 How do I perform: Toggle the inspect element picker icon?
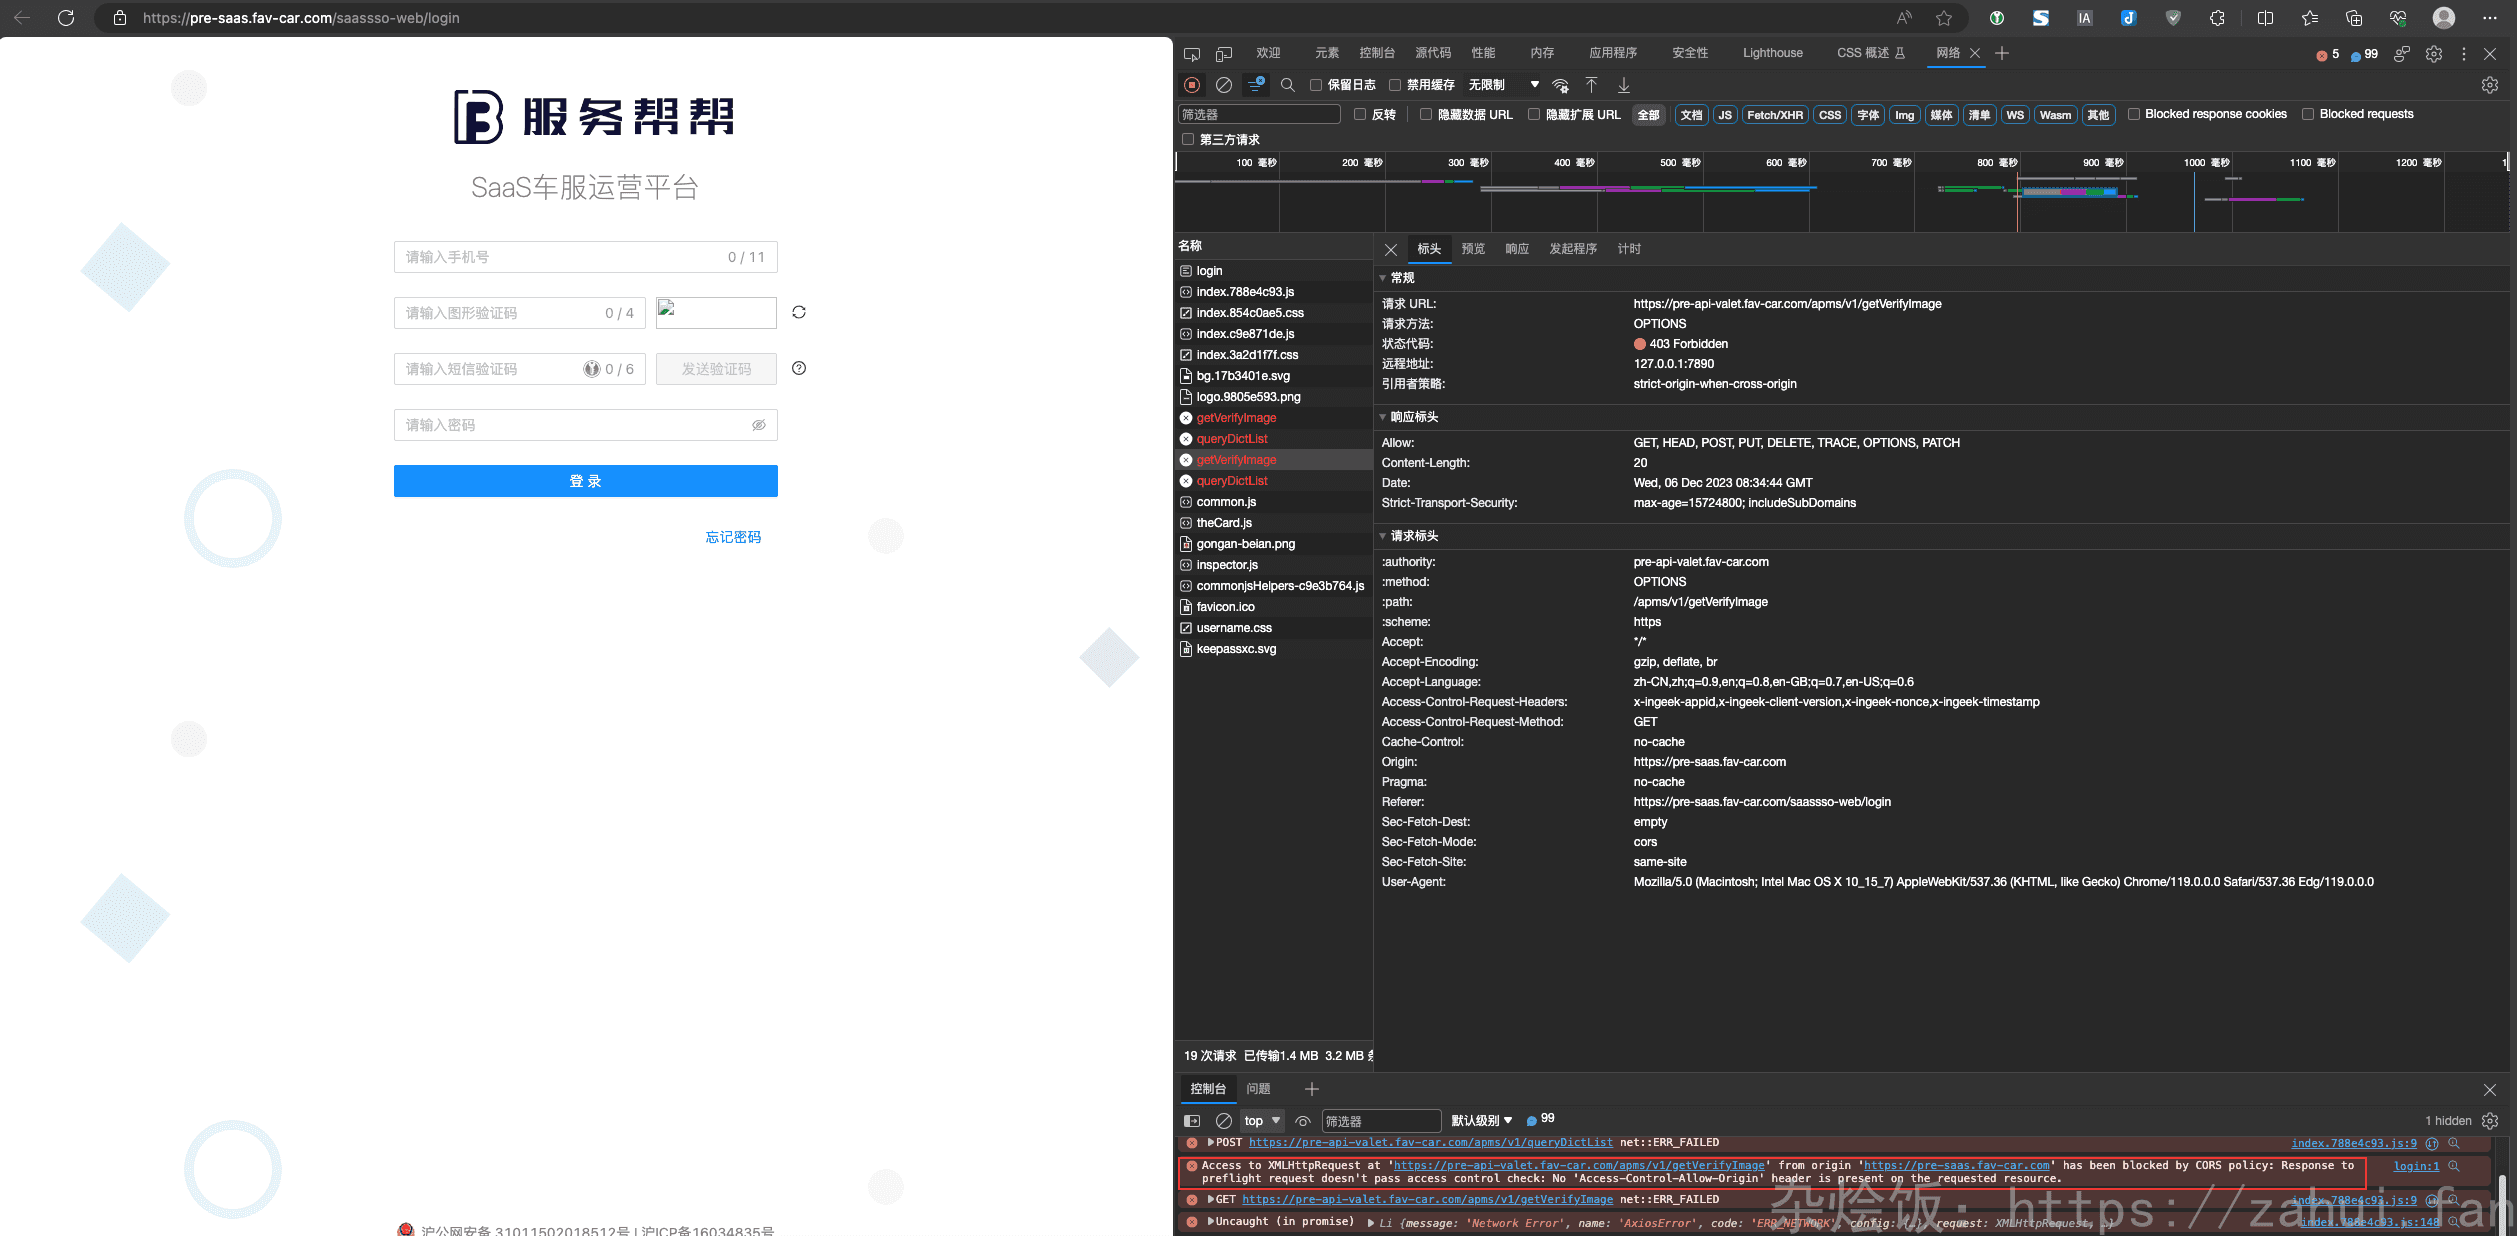click(1191, 54)
